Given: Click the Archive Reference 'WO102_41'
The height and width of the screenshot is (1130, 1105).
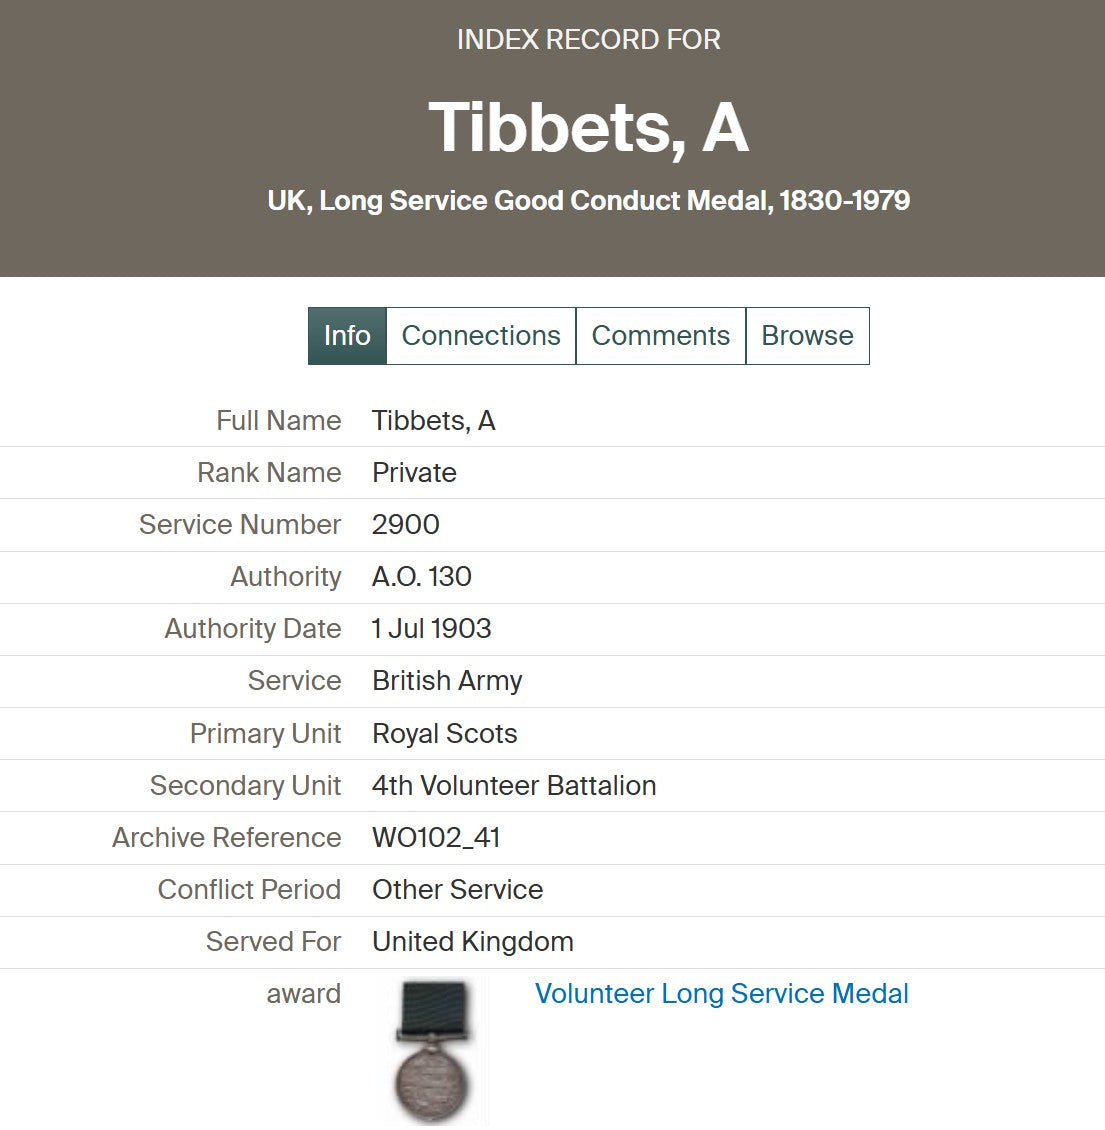Looking at the screenshot, I should coord(436,837).
